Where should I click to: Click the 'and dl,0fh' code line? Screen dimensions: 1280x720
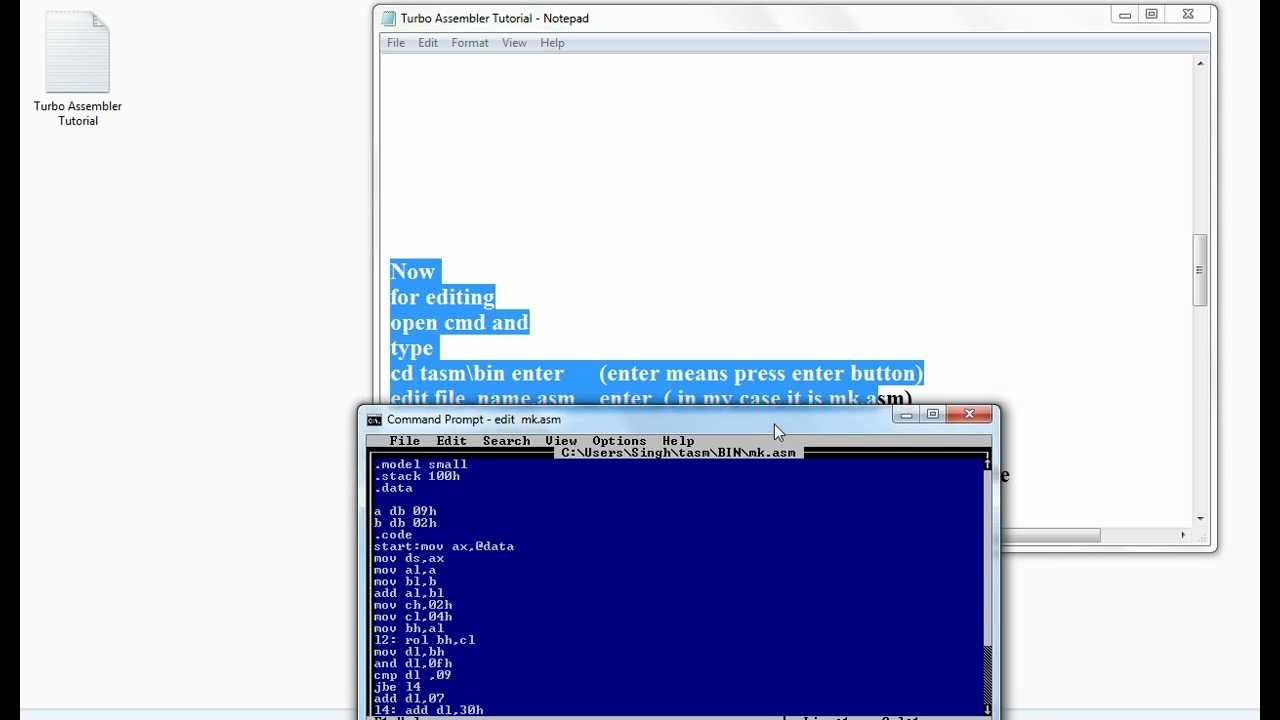(x=413, y=664)
